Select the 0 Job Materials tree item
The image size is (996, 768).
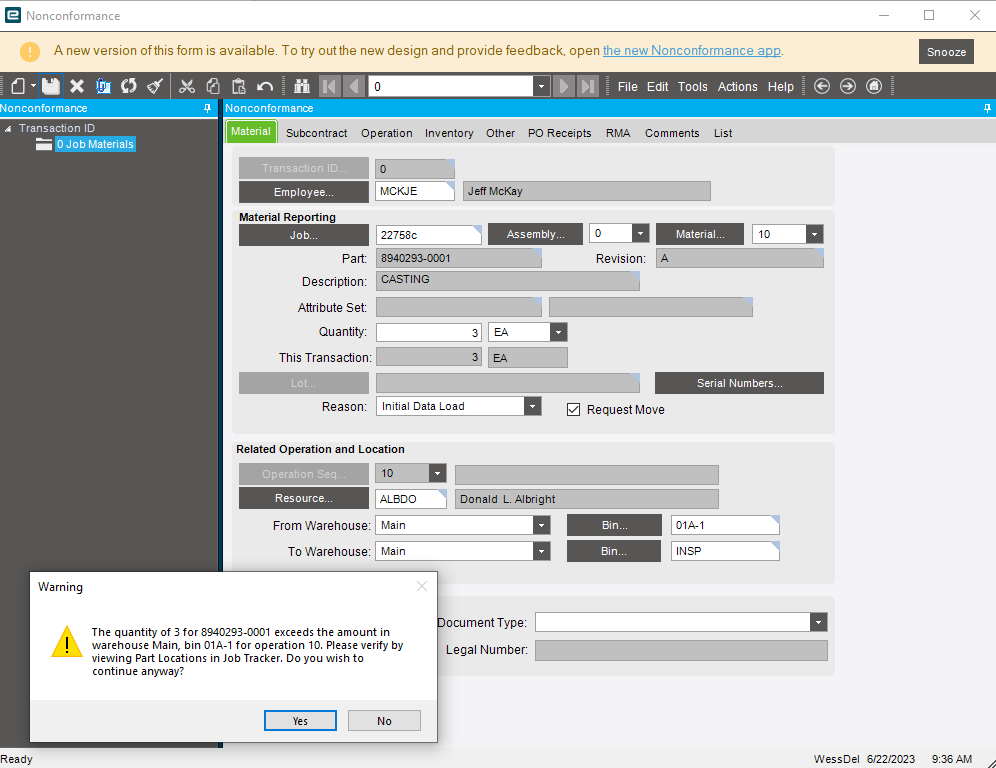pyautogui.click(x=95, y=144)
